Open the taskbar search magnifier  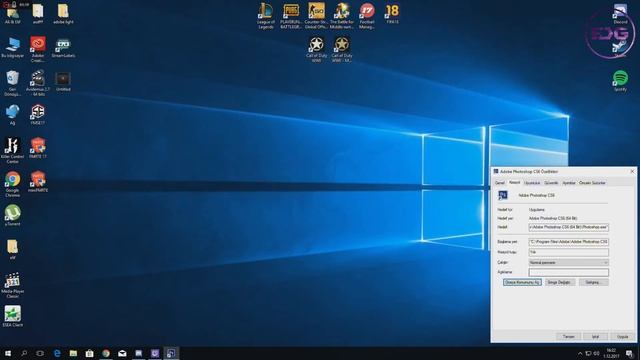(24, 353)
